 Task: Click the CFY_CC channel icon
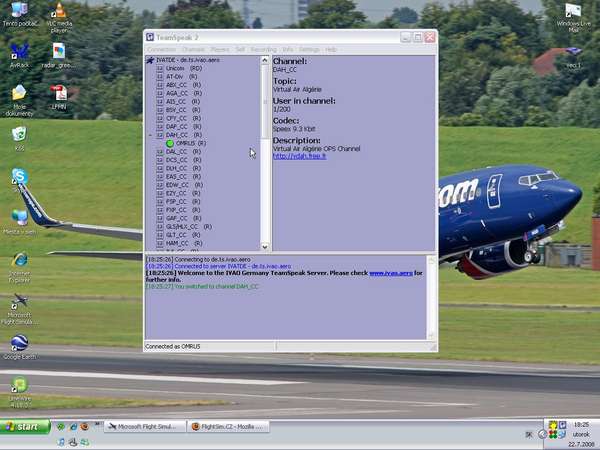160,119
